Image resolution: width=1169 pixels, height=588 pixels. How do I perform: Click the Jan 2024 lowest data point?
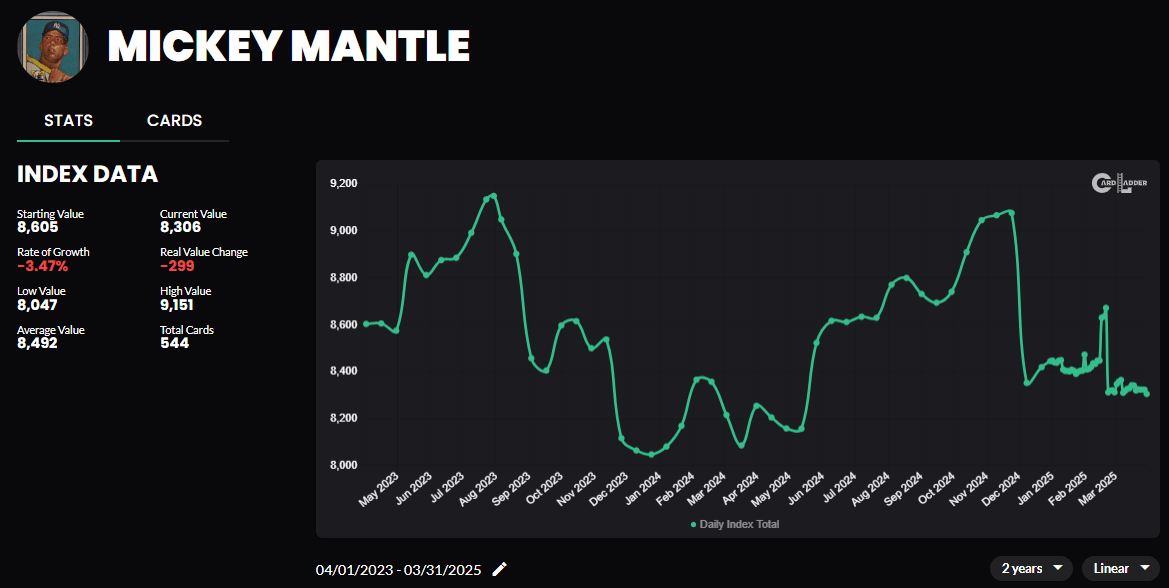click(651, 455)
